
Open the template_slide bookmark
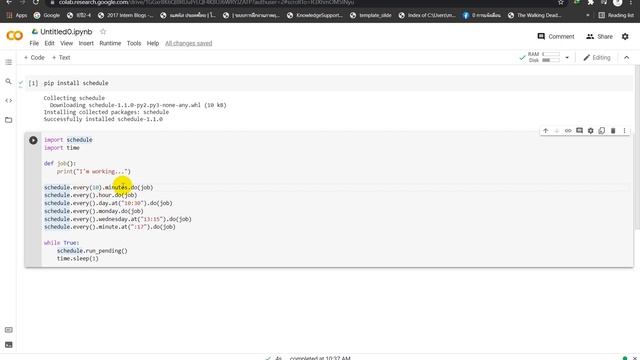click(370, 15)
